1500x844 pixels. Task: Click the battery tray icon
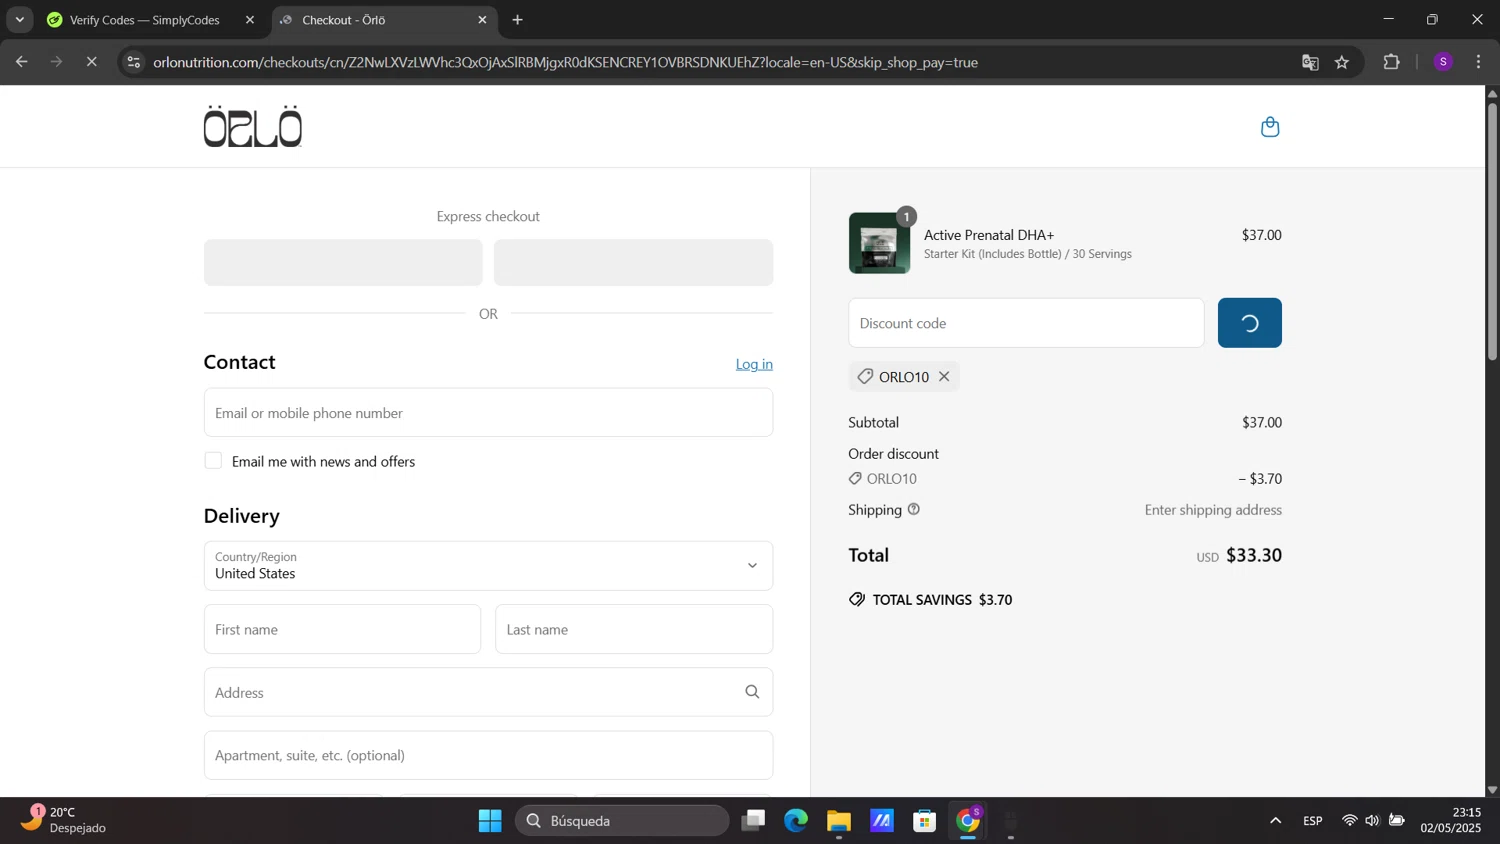(1397, 821)
